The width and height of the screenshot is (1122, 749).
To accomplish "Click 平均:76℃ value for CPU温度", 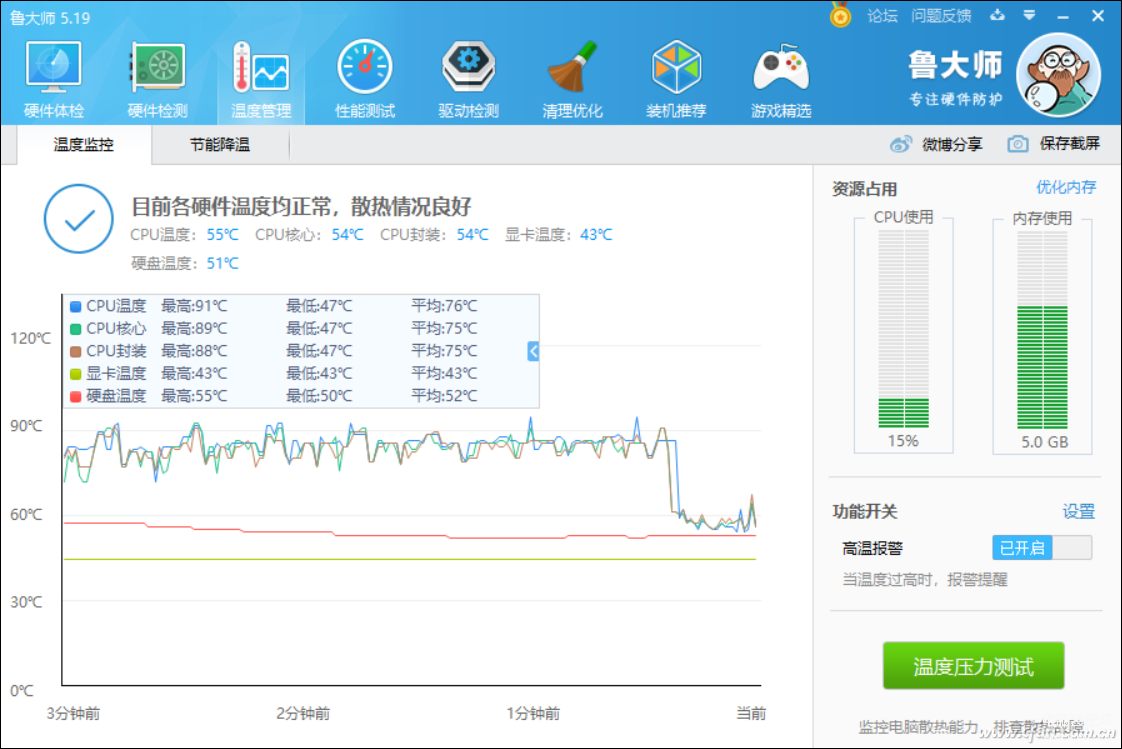I will click(444, 306).
